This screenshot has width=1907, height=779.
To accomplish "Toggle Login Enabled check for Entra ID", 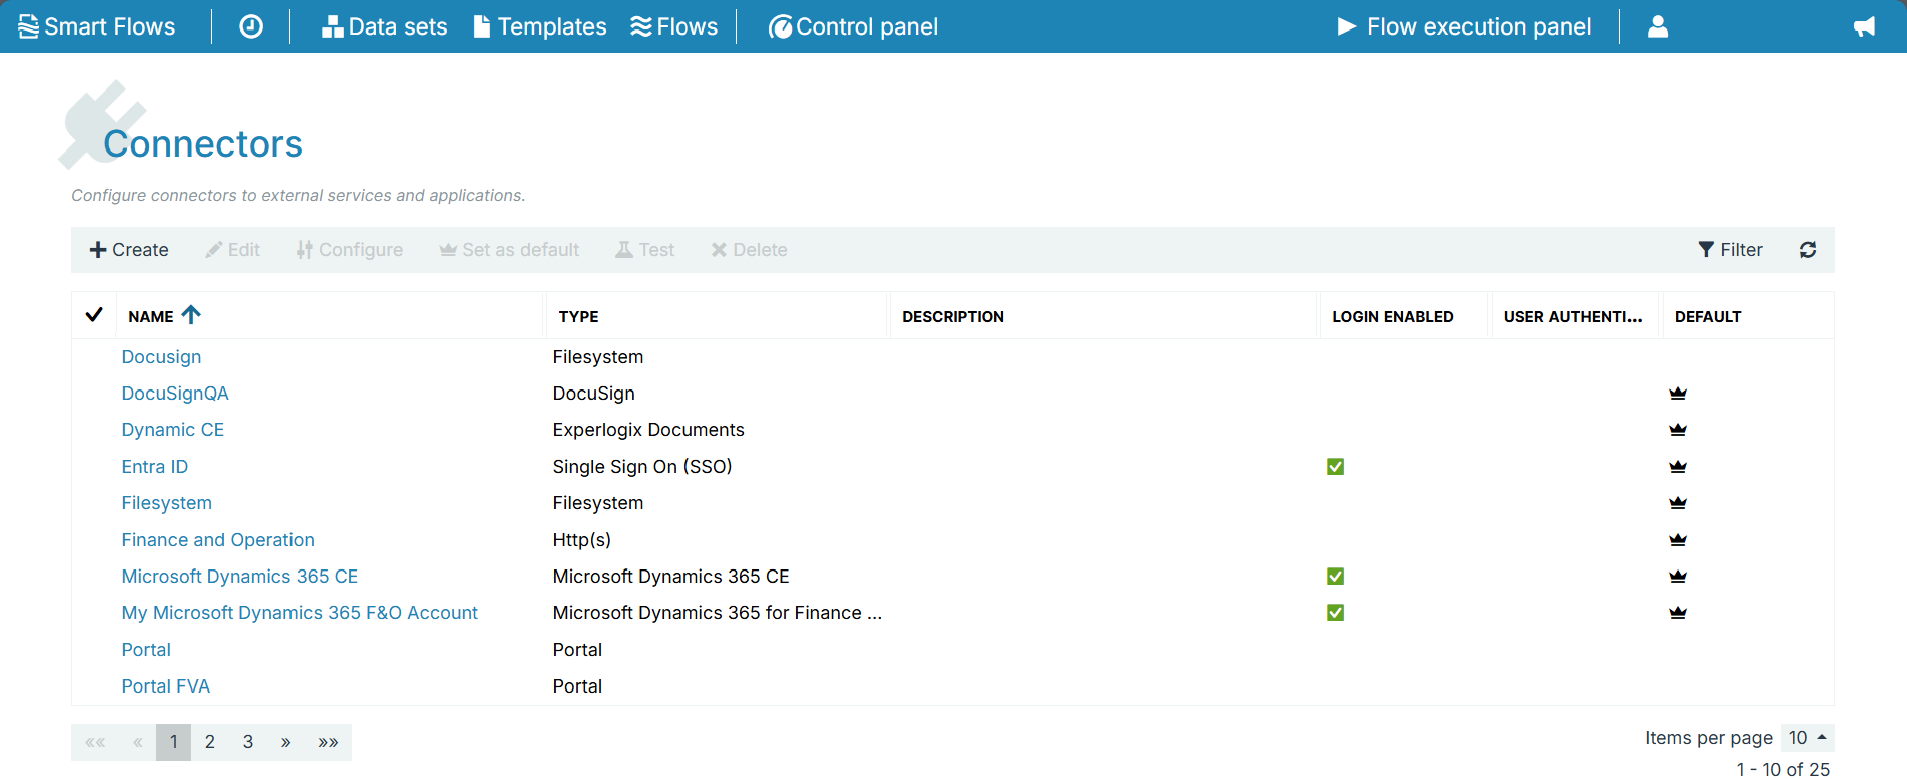I will coord(1335,467).
